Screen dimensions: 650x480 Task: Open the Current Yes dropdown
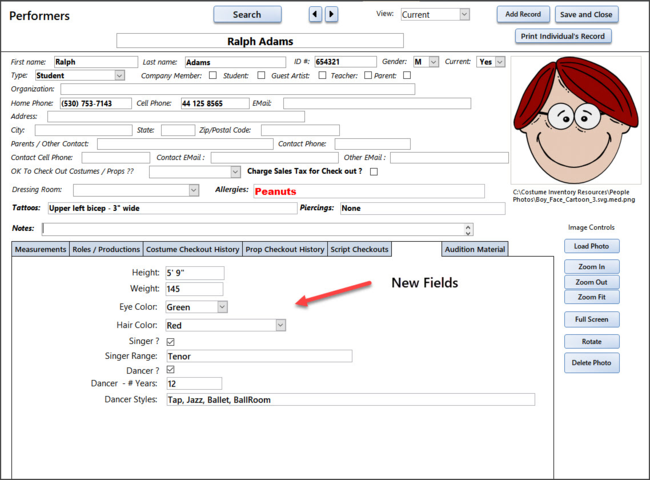click(500, 62)
